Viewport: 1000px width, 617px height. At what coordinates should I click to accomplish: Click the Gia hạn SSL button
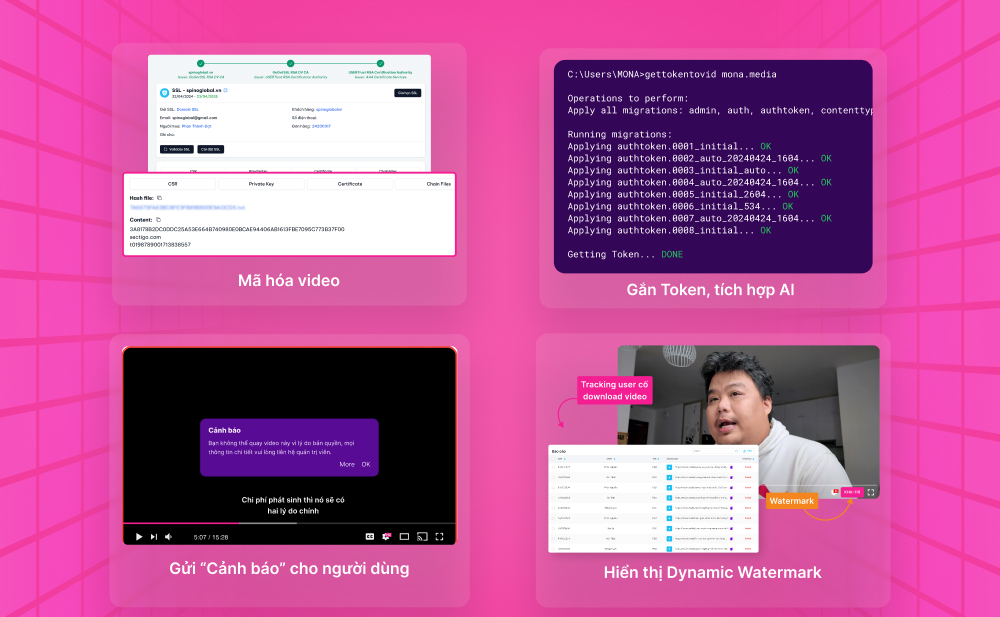407,93
